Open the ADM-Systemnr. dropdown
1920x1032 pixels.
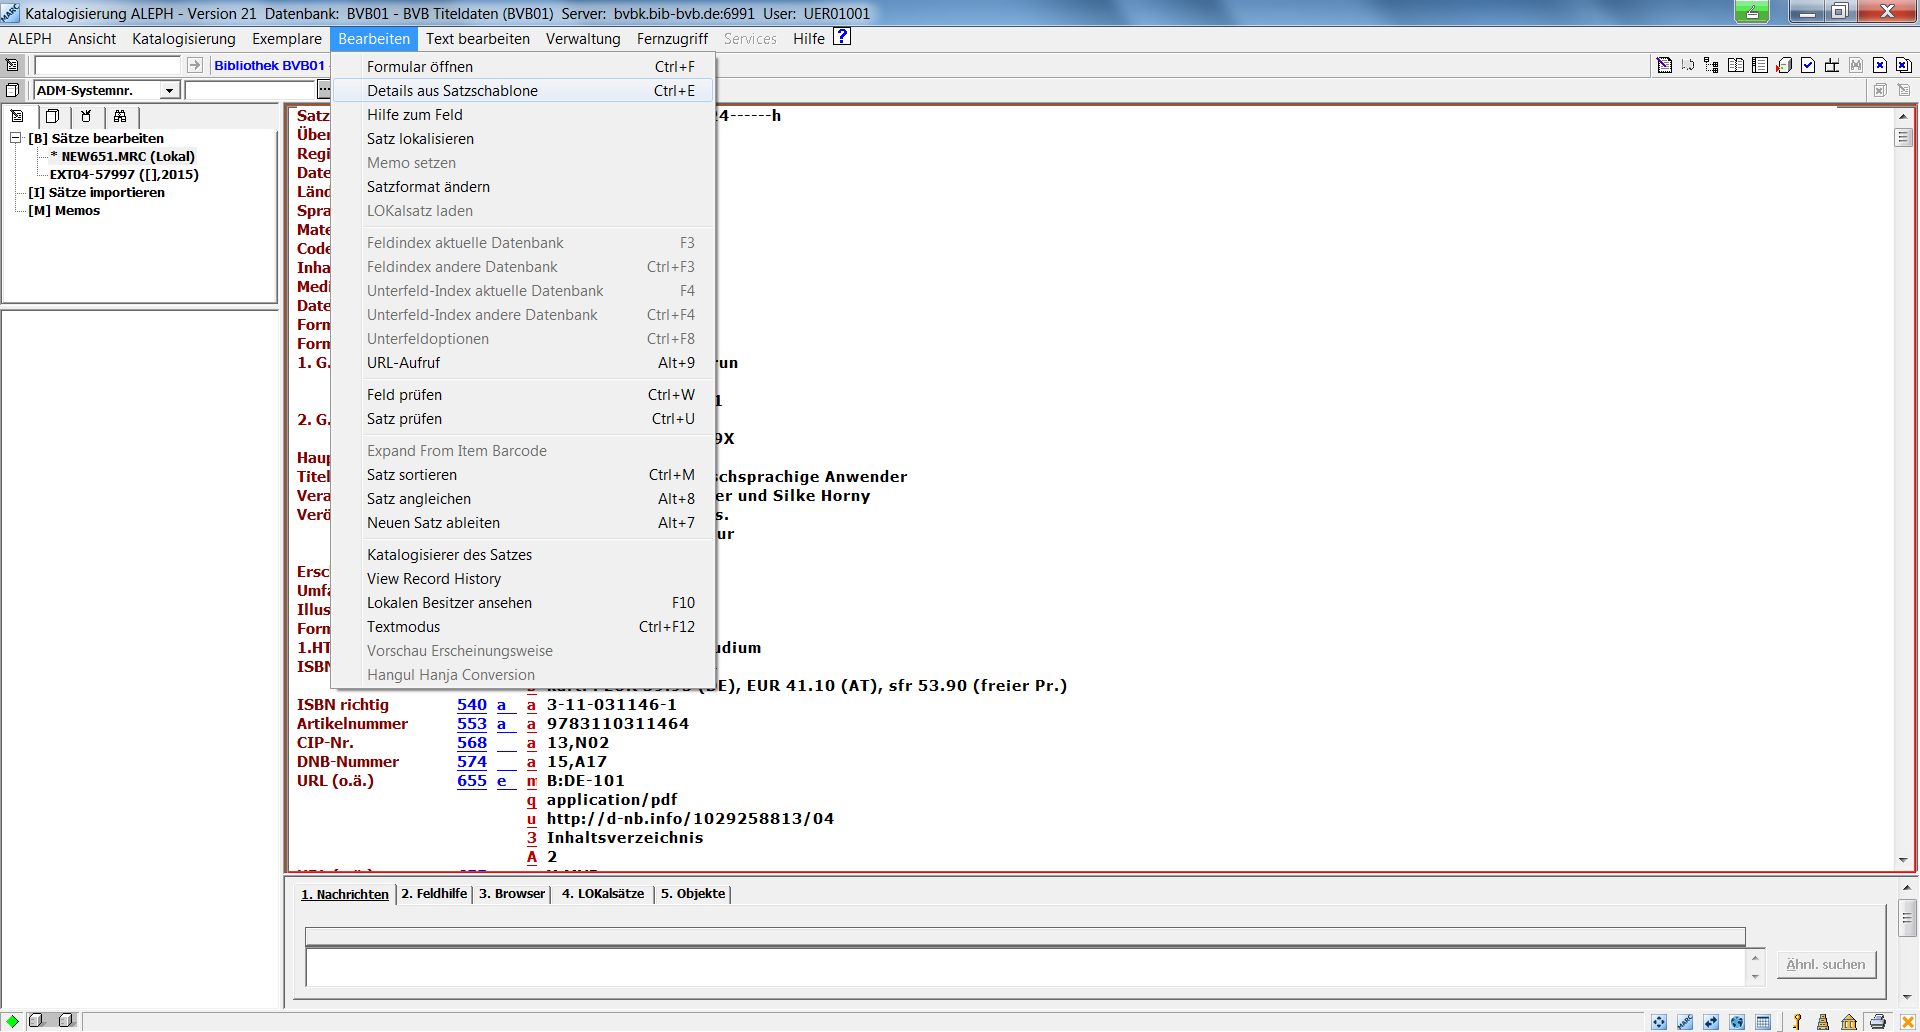tap(169, 91)
